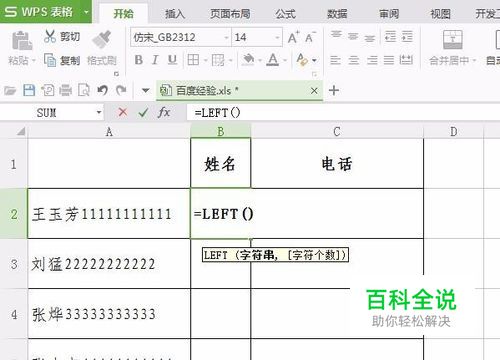Screen dimensions: 500x360
Task: Click the Copy (复制) button
Action: pyautogui.click(x=62, y=60)
